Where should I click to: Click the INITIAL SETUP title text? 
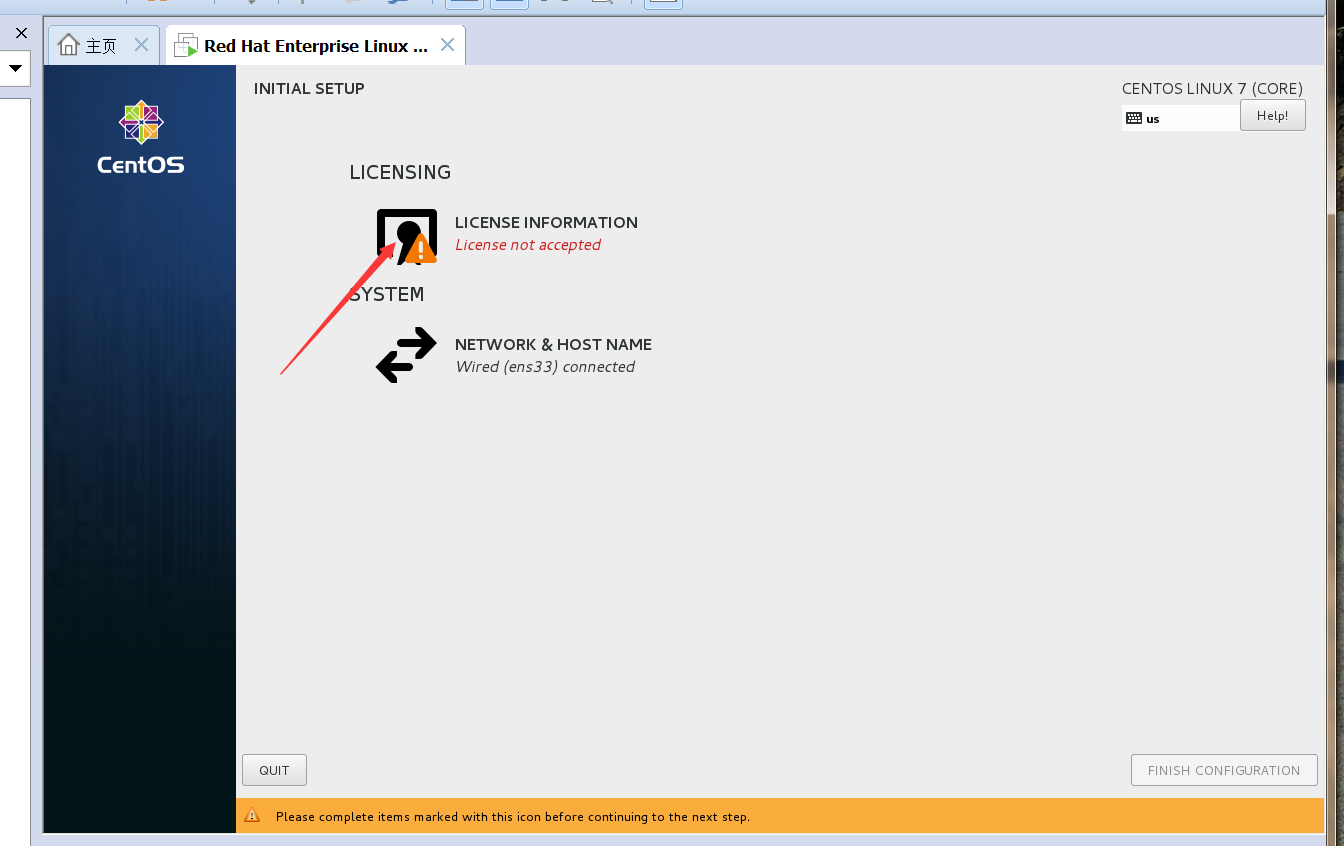click(309, 88)
